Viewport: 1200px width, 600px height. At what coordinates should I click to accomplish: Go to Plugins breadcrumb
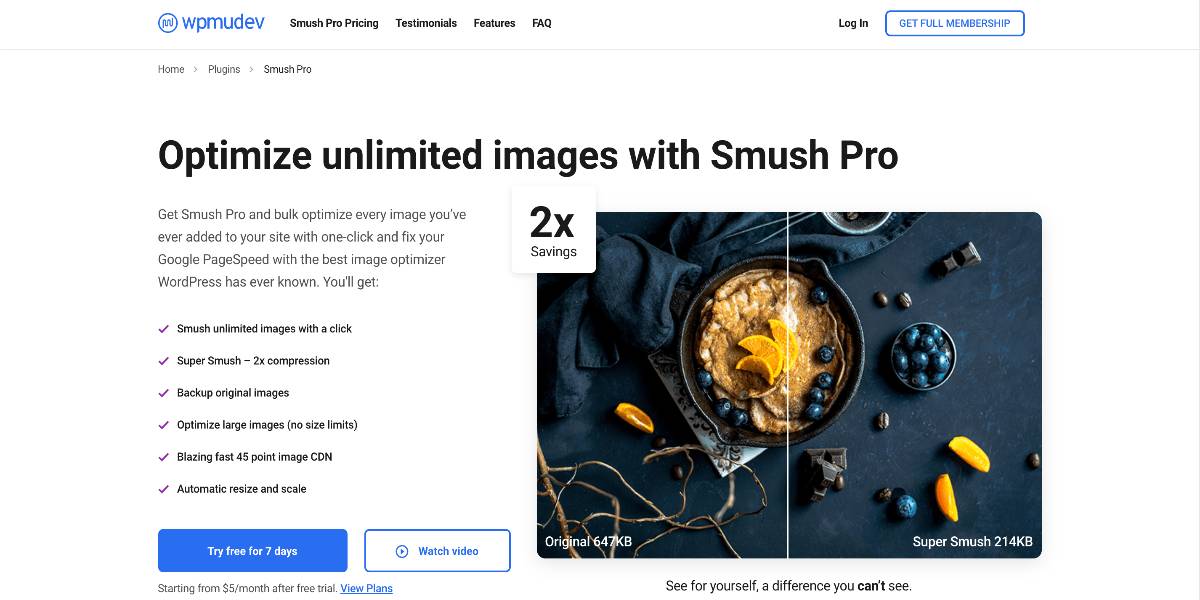tap(224, 70)
